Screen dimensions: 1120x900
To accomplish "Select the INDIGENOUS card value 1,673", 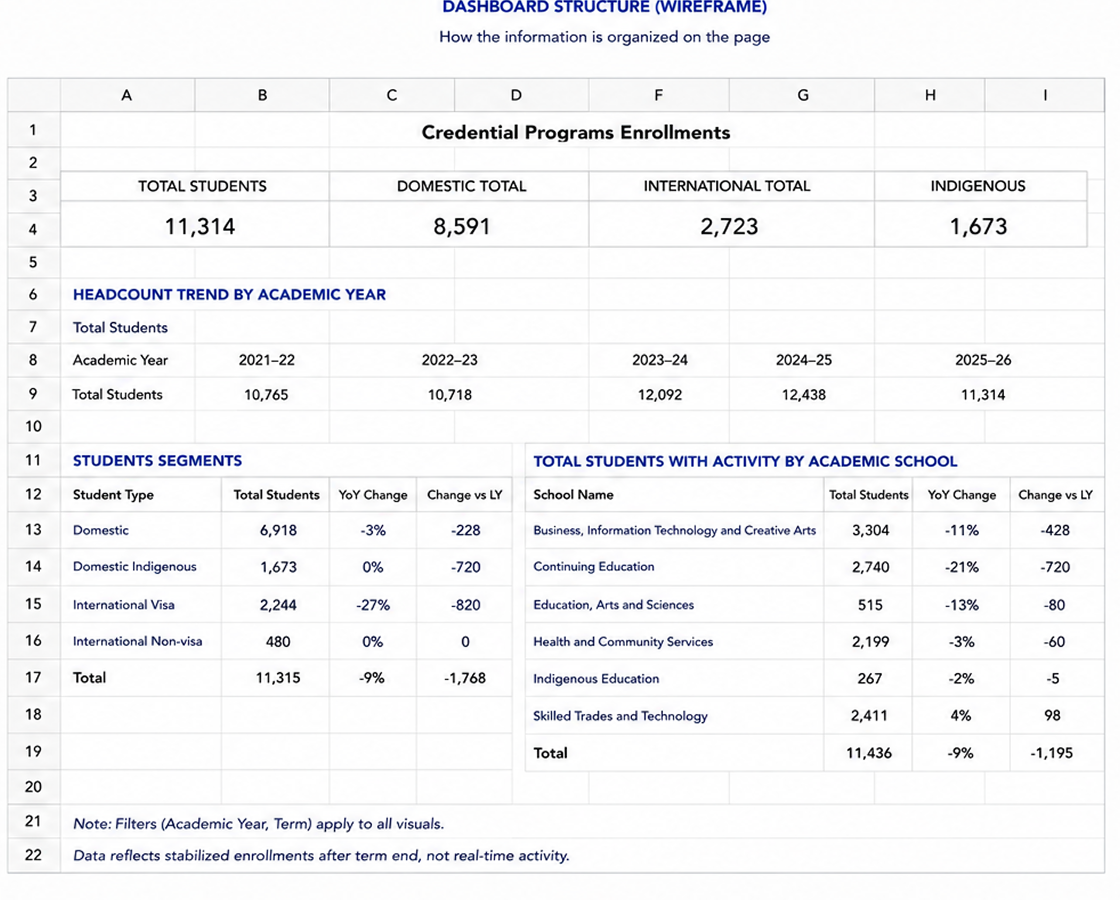I will (978, 226).
